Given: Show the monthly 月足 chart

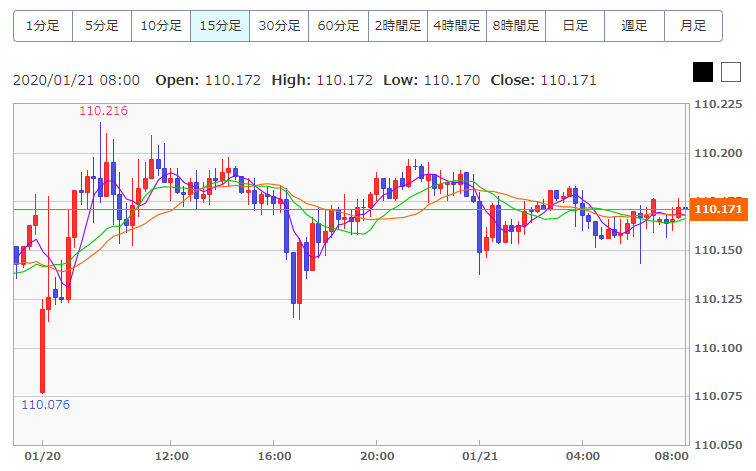Looking at the screenshot, I should coord(693,26).
